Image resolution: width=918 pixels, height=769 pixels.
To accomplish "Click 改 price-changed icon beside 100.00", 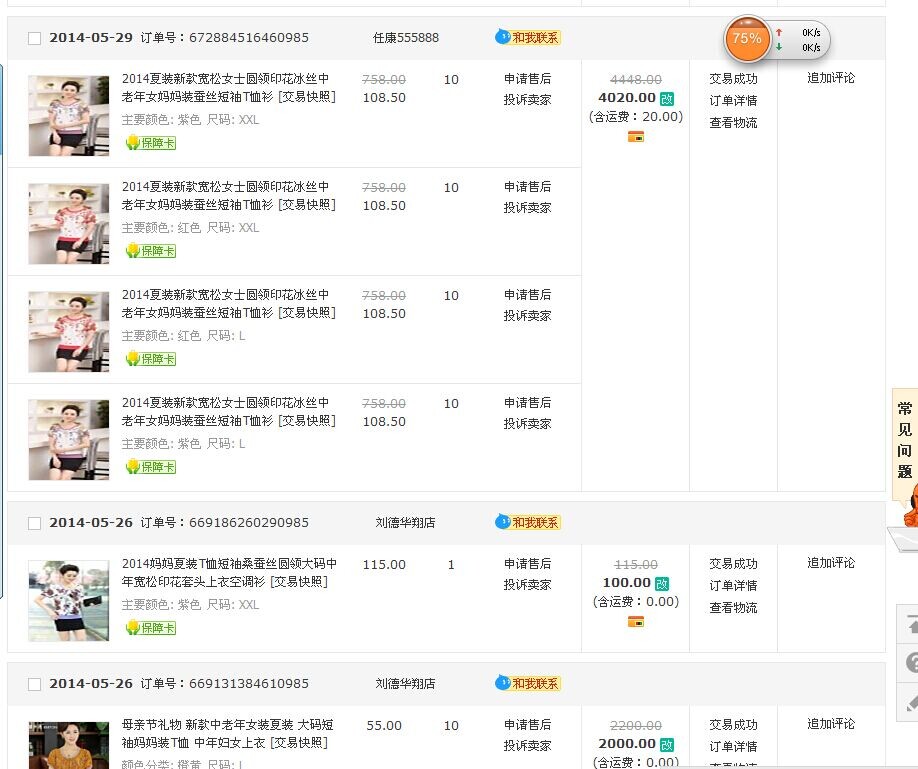I will pyautogui.click(x=662, y=583).
